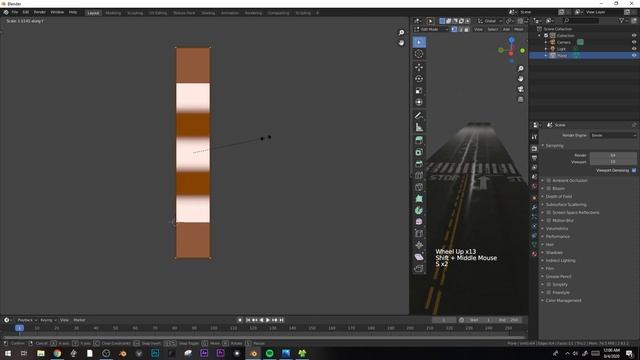Hide Collection via its eye icon
The image size is (640, 360).
(x=634, y=36)
